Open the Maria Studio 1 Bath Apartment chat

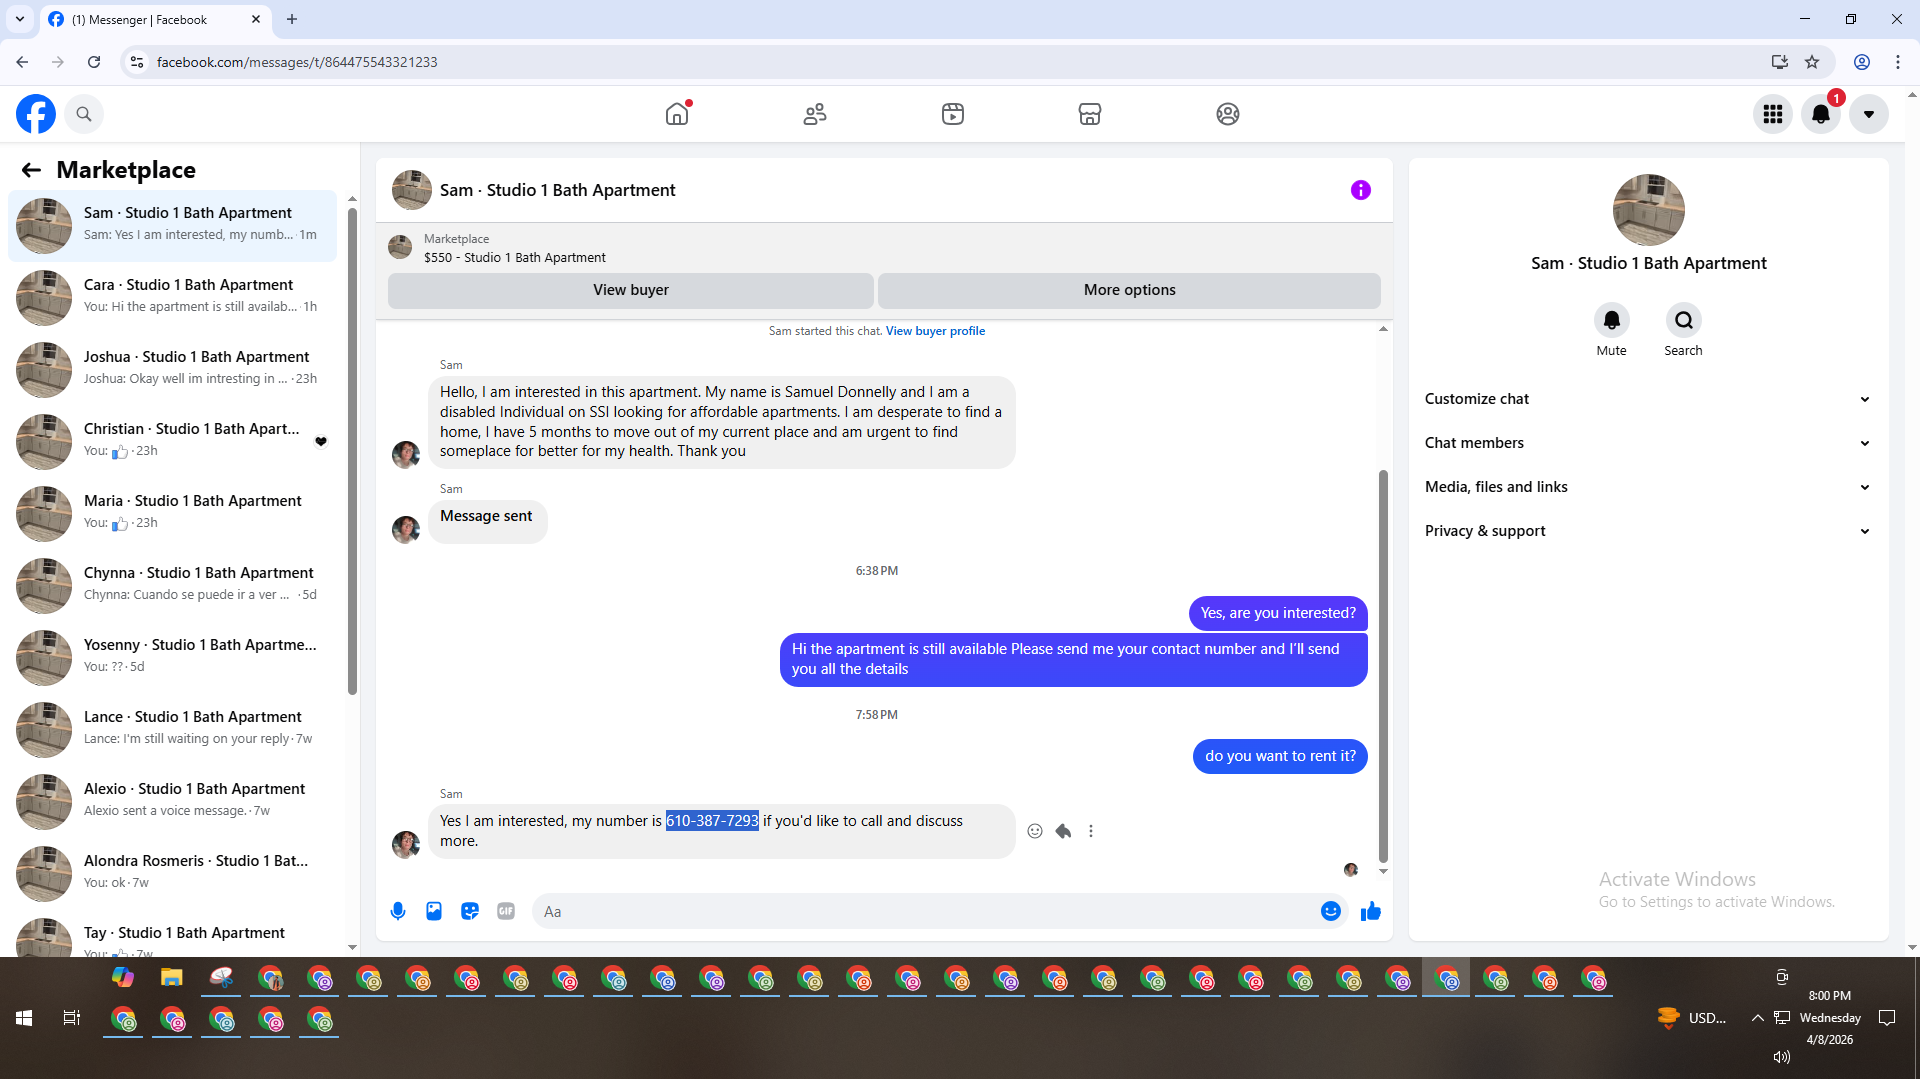tap(172, 513)
